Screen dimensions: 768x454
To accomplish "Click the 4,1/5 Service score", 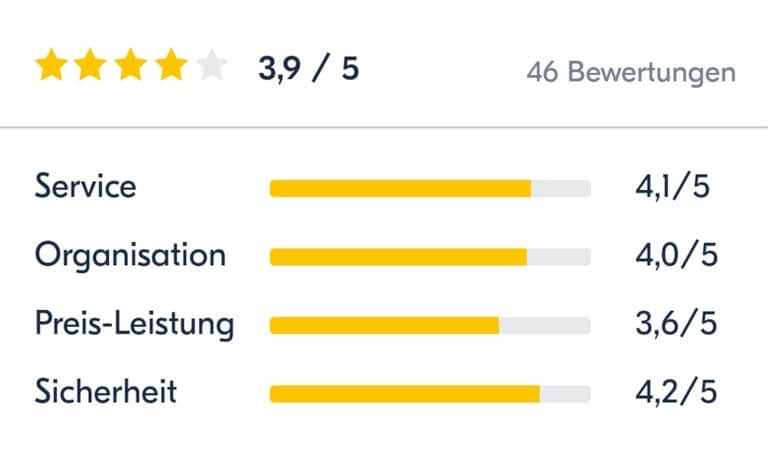I will tap(672, 187).
